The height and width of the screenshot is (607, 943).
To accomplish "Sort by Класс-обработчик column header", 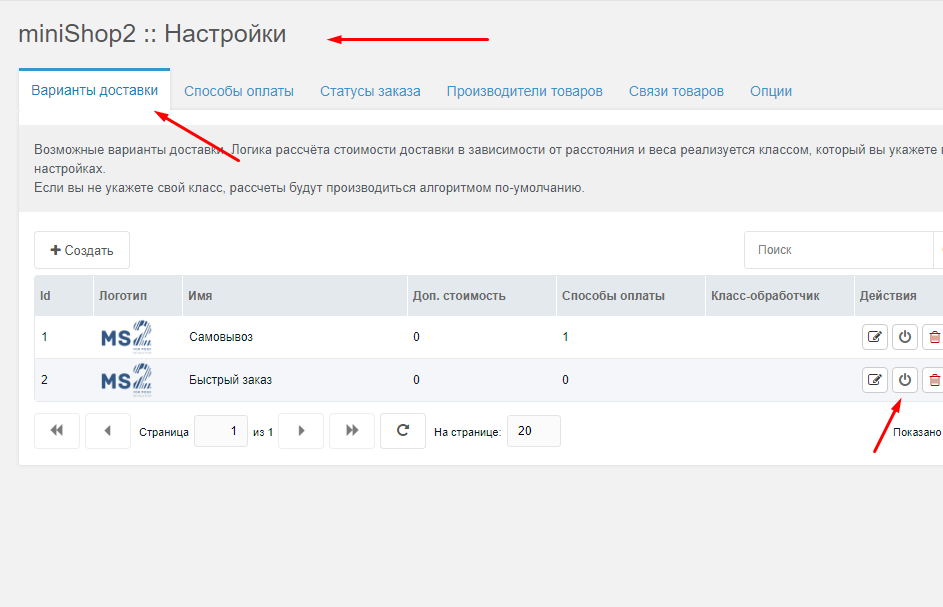I will pos(780,296).
